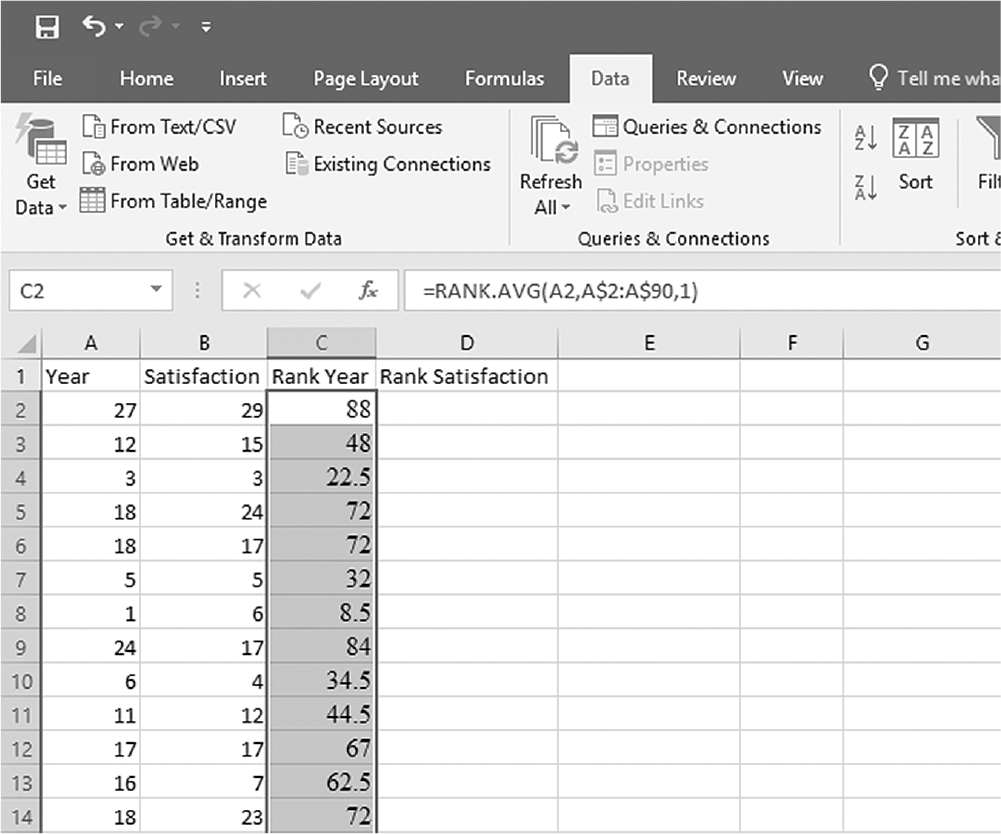Choose From Web data source
The height and width of the screenshot is (834, 1001).
[140, 164]
